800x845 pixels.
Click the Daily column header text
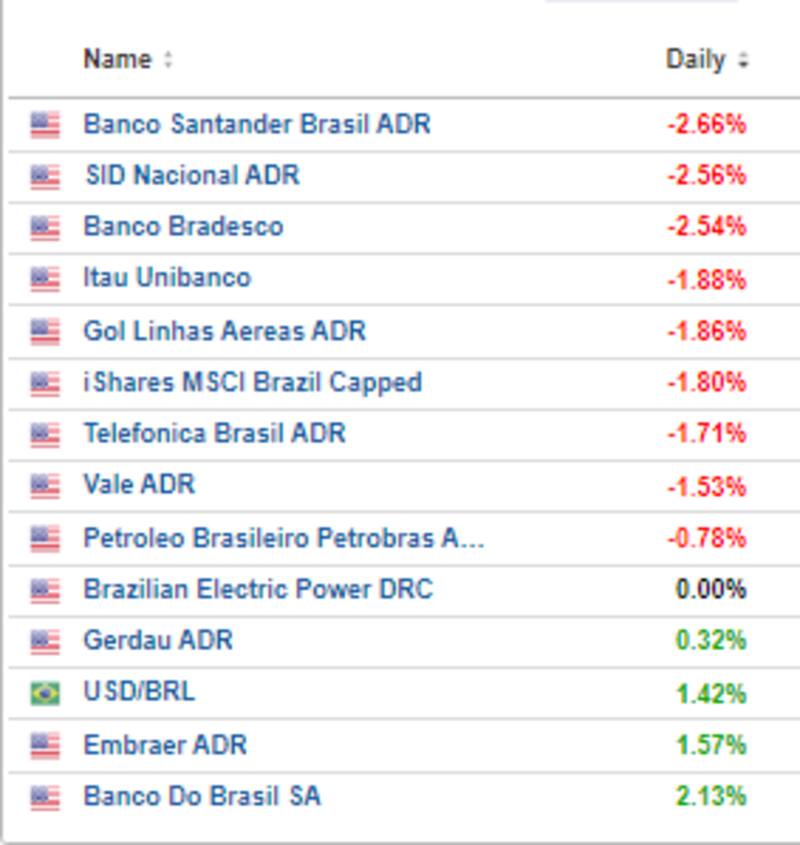coord(695,59)
